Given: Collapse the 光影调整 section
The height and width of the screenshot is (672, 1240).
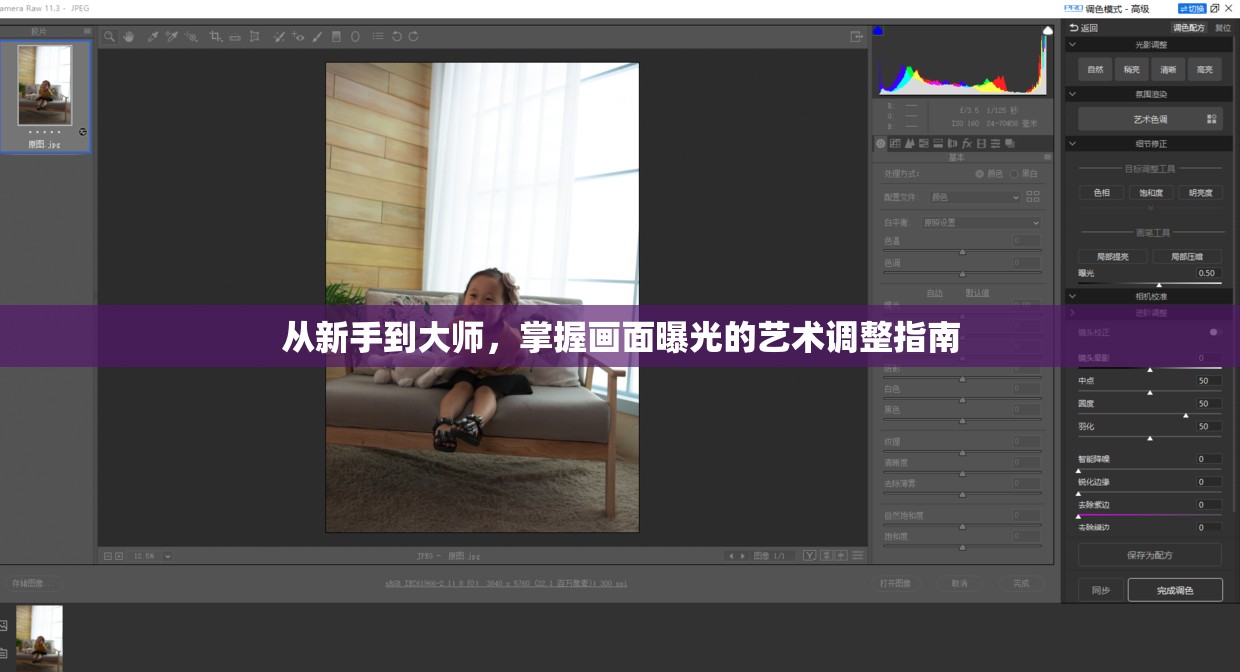Looking at the screenshot, I should click(x=1073, y=45).
